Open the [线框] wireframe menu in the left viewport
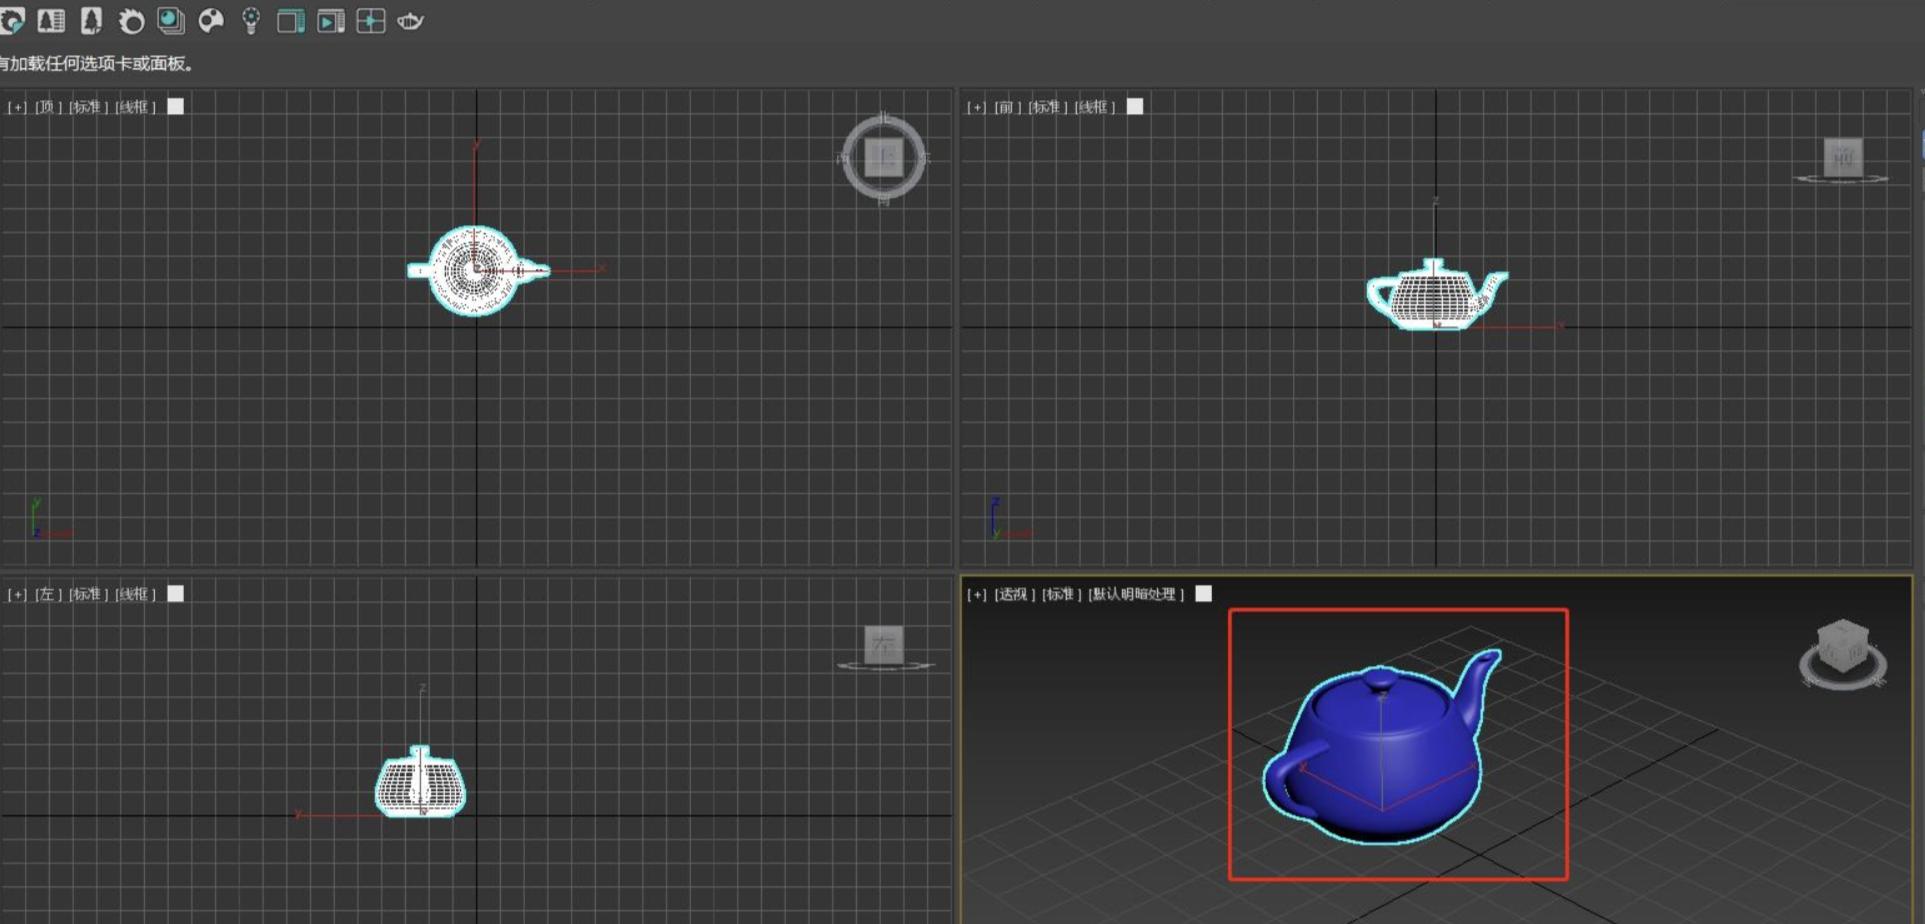 (135, 594)
